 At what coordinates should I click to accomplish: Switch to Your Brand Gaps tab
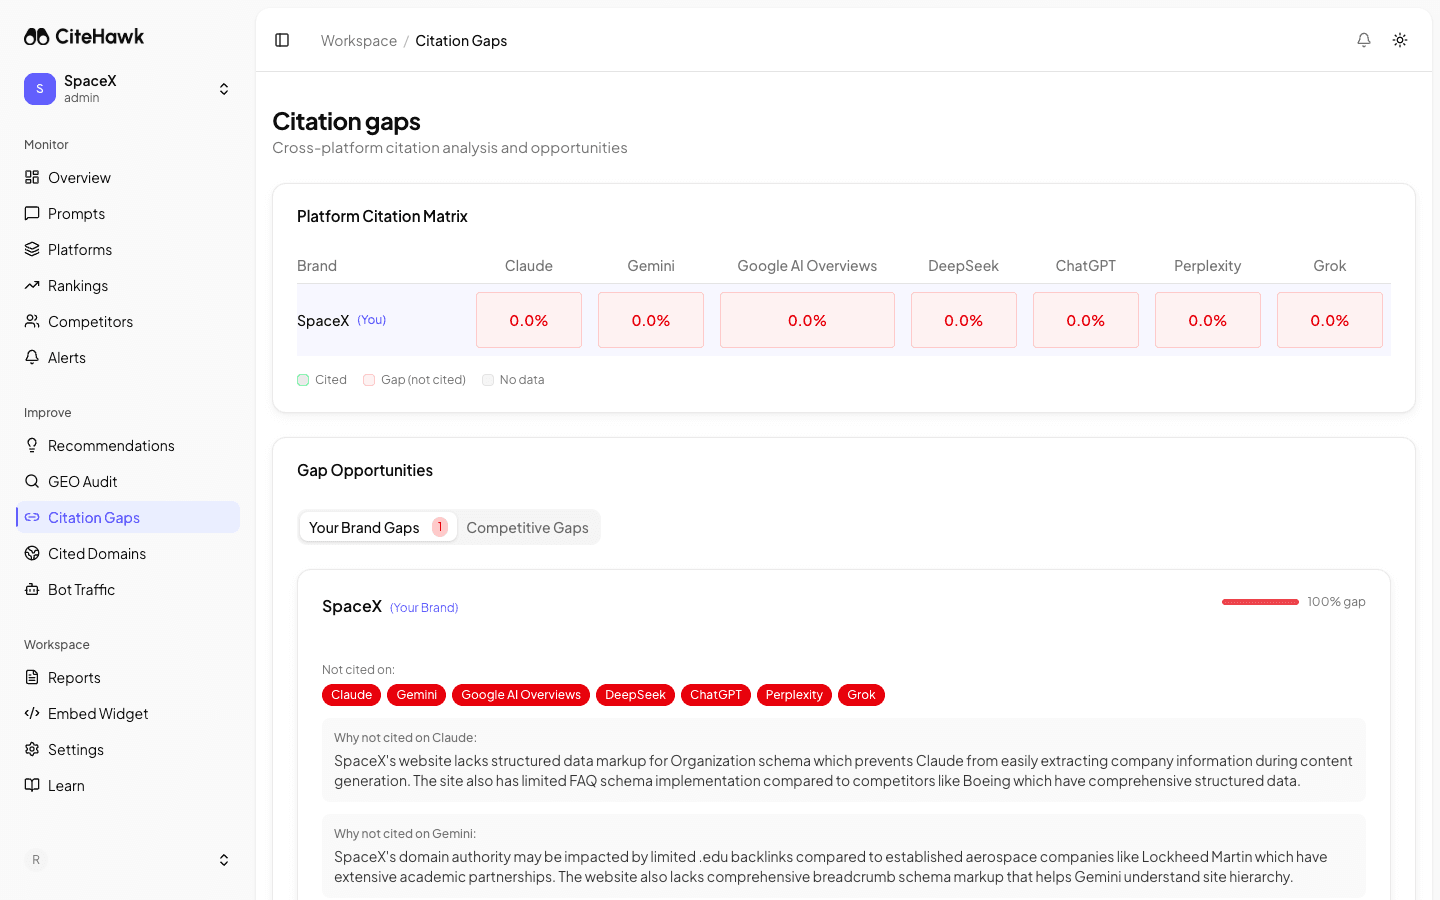[x=378, y=527]
